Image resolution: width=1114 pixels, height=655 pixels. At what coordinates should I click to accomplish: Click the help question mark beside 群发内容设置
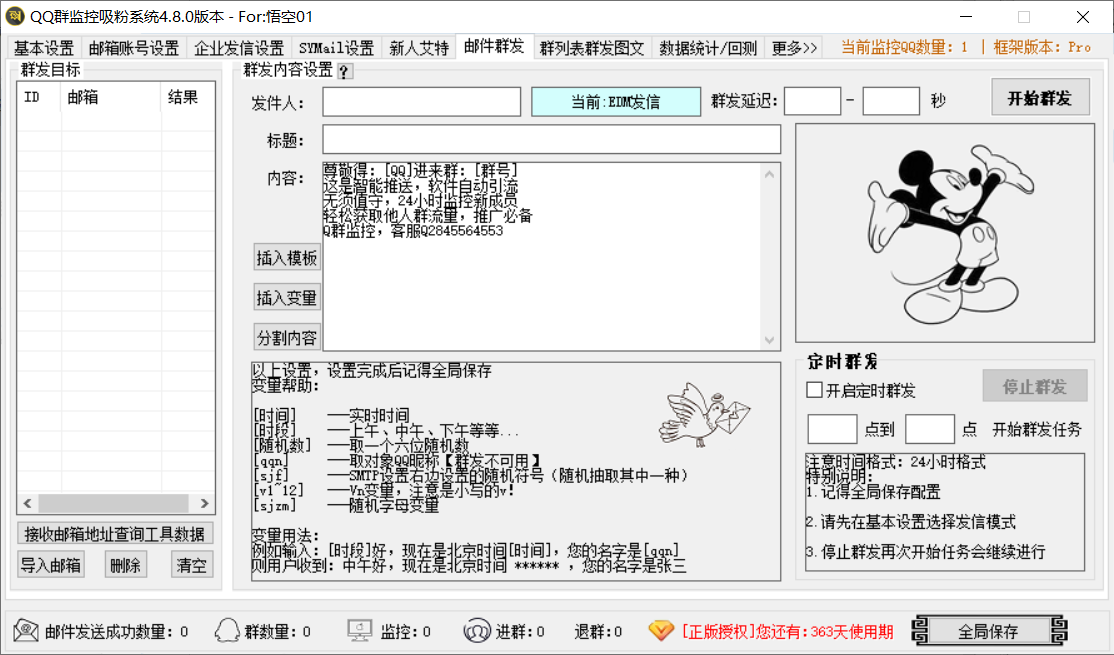pos(344,71)
